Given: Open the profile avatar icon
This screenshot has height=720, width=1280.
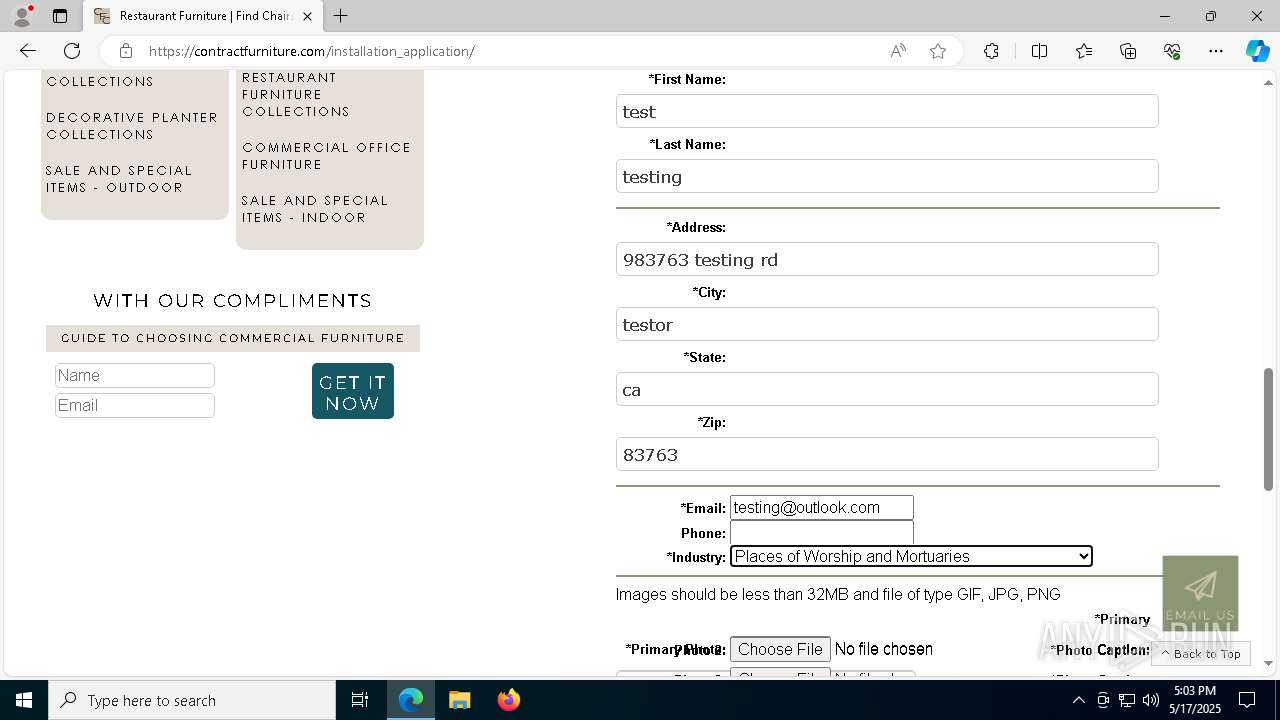Looking at the screenshot, I should click(22, 16).
